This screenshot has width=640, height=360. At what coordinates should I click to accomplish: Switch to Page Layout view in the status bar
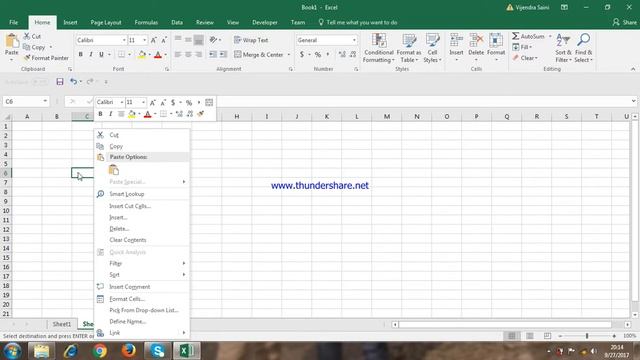(529, 336)
